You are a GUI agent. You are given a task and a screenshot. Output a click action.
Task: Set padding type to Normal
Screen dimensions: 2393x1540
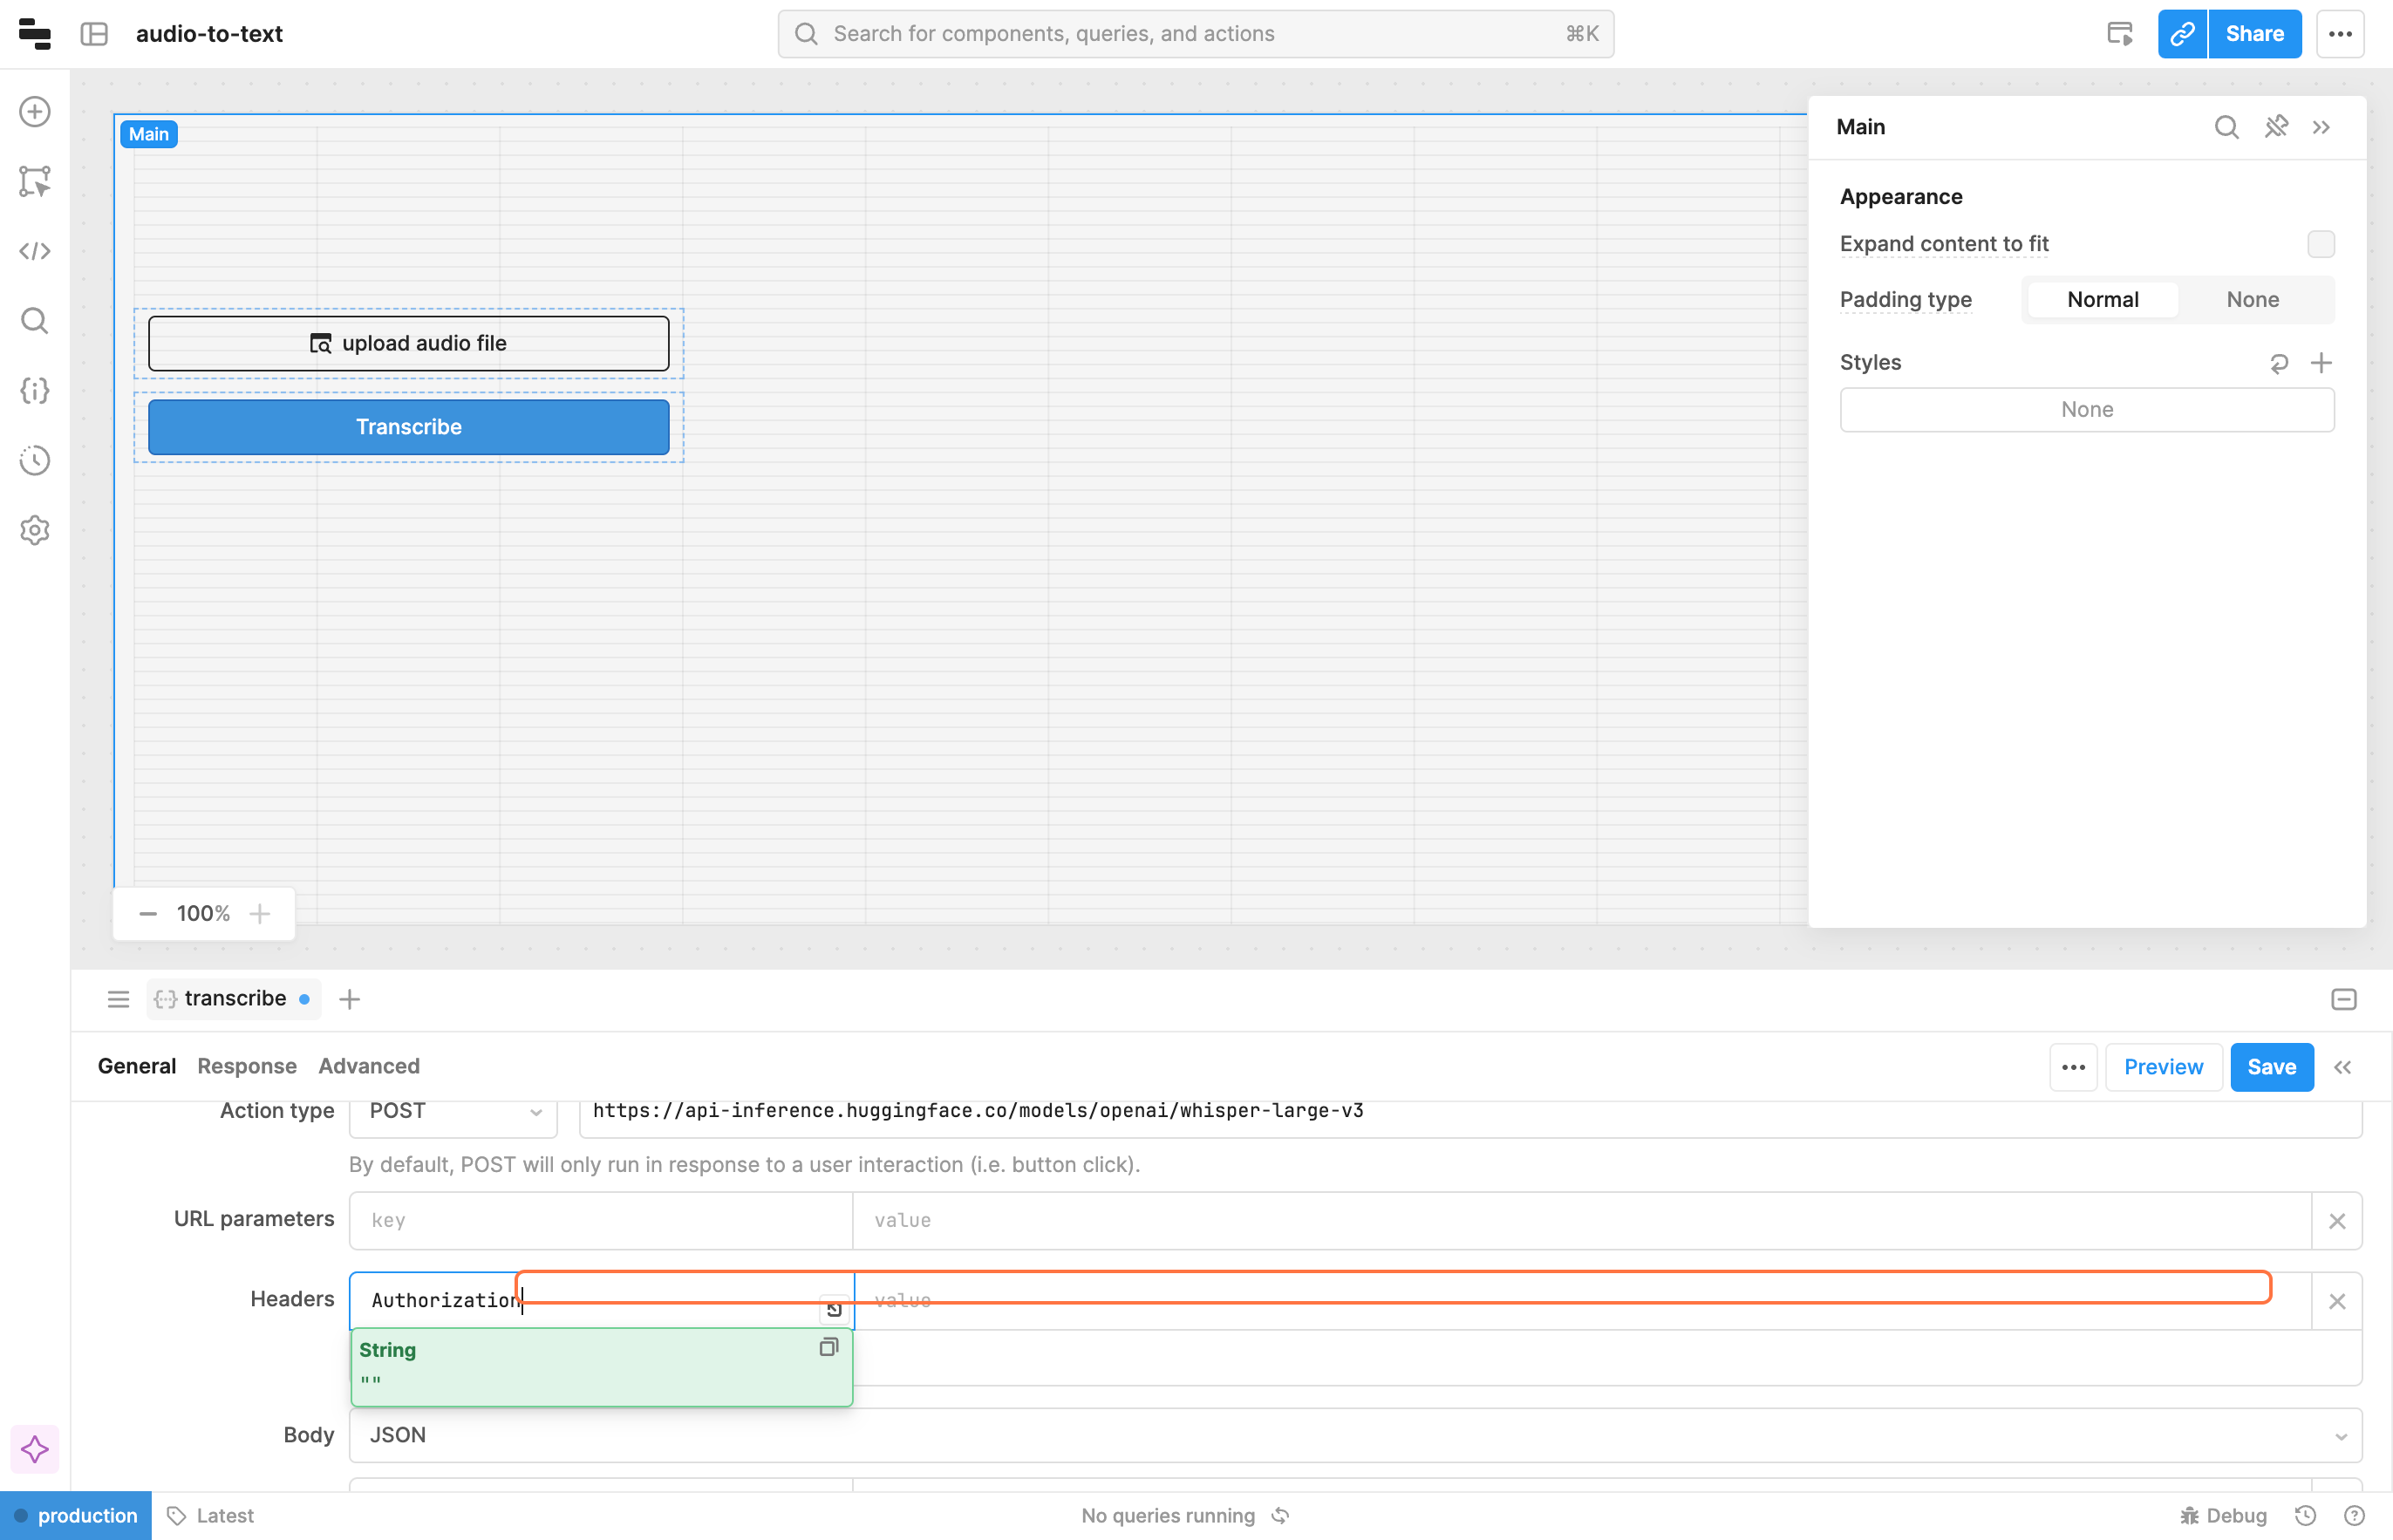2102,300
